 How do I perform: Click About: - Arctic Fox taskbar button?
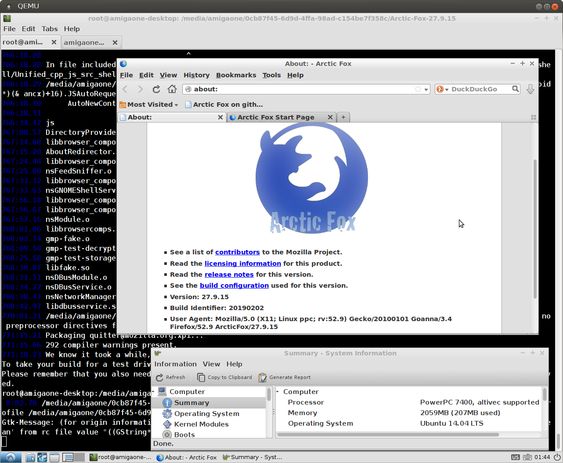coord(187,457)
